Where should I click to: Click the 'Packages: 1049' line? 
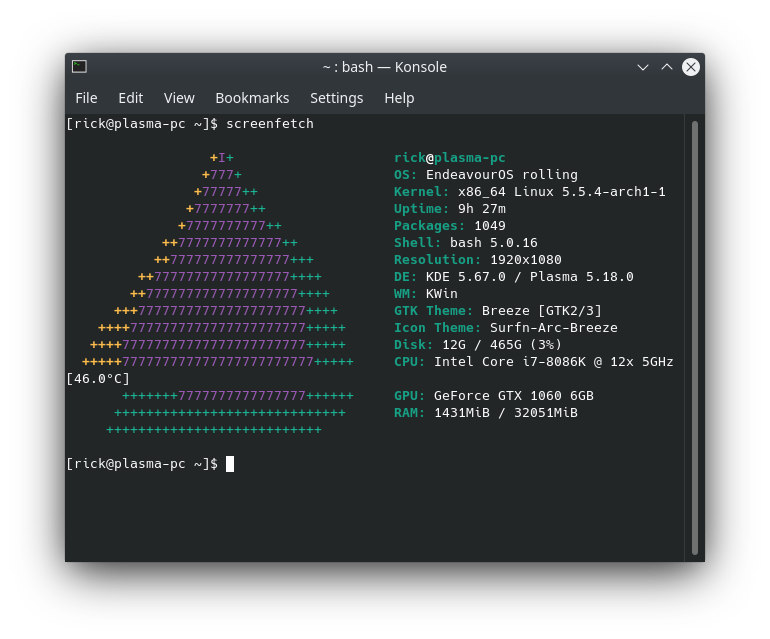click(x=450, y=226)
